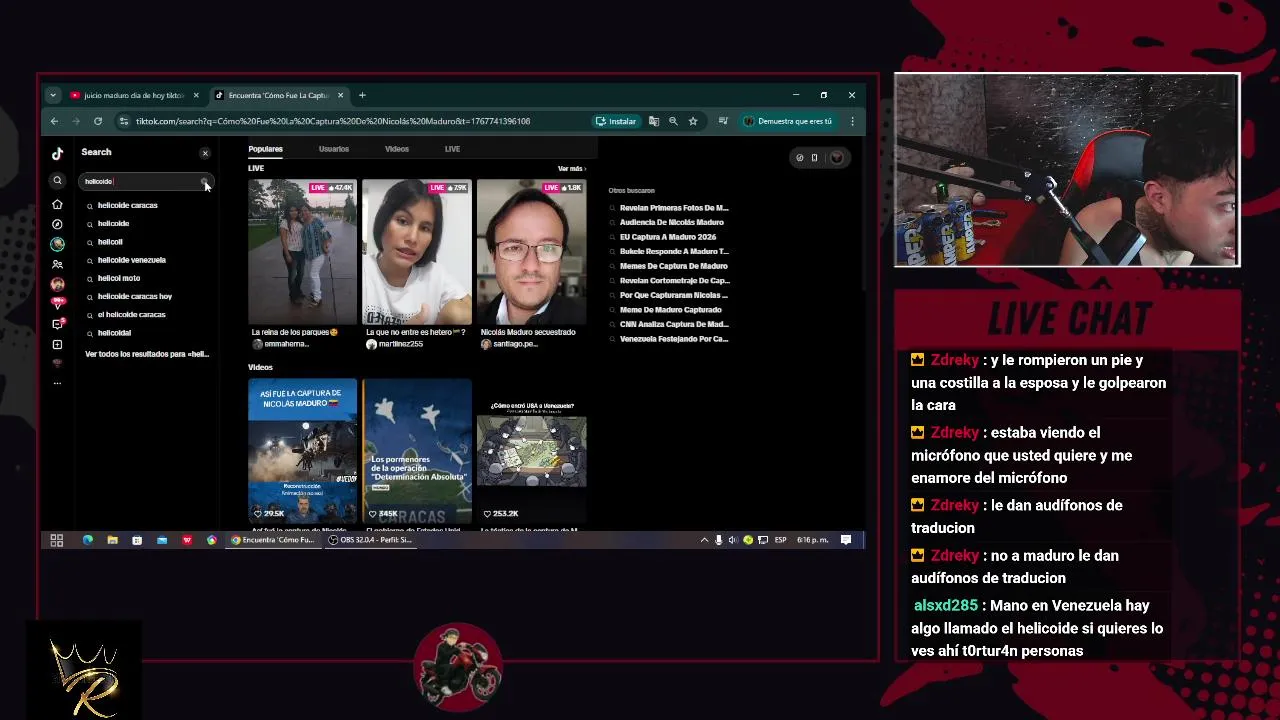
Task: Select the plain 'helicoide' suggestion
Action: click(x=113, y=224)
